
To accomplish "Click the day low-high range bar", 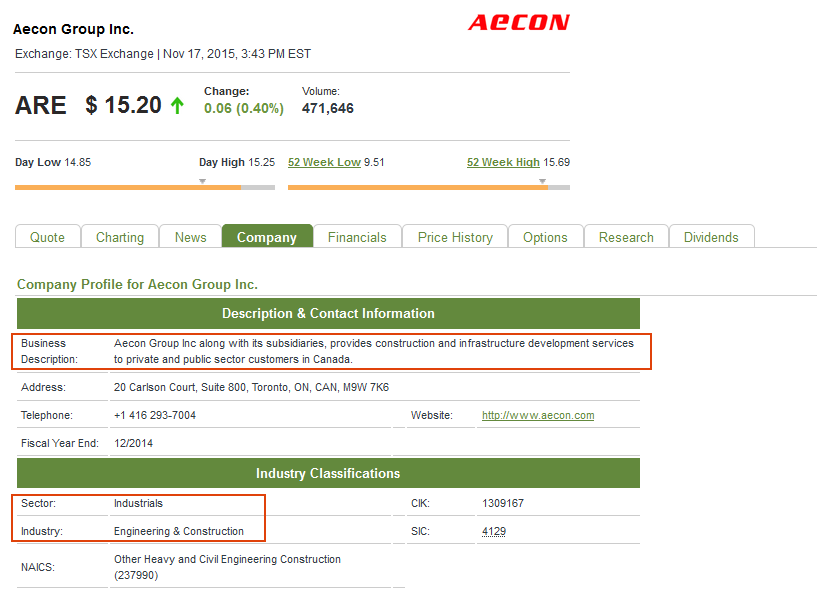I will coord(145,188).
